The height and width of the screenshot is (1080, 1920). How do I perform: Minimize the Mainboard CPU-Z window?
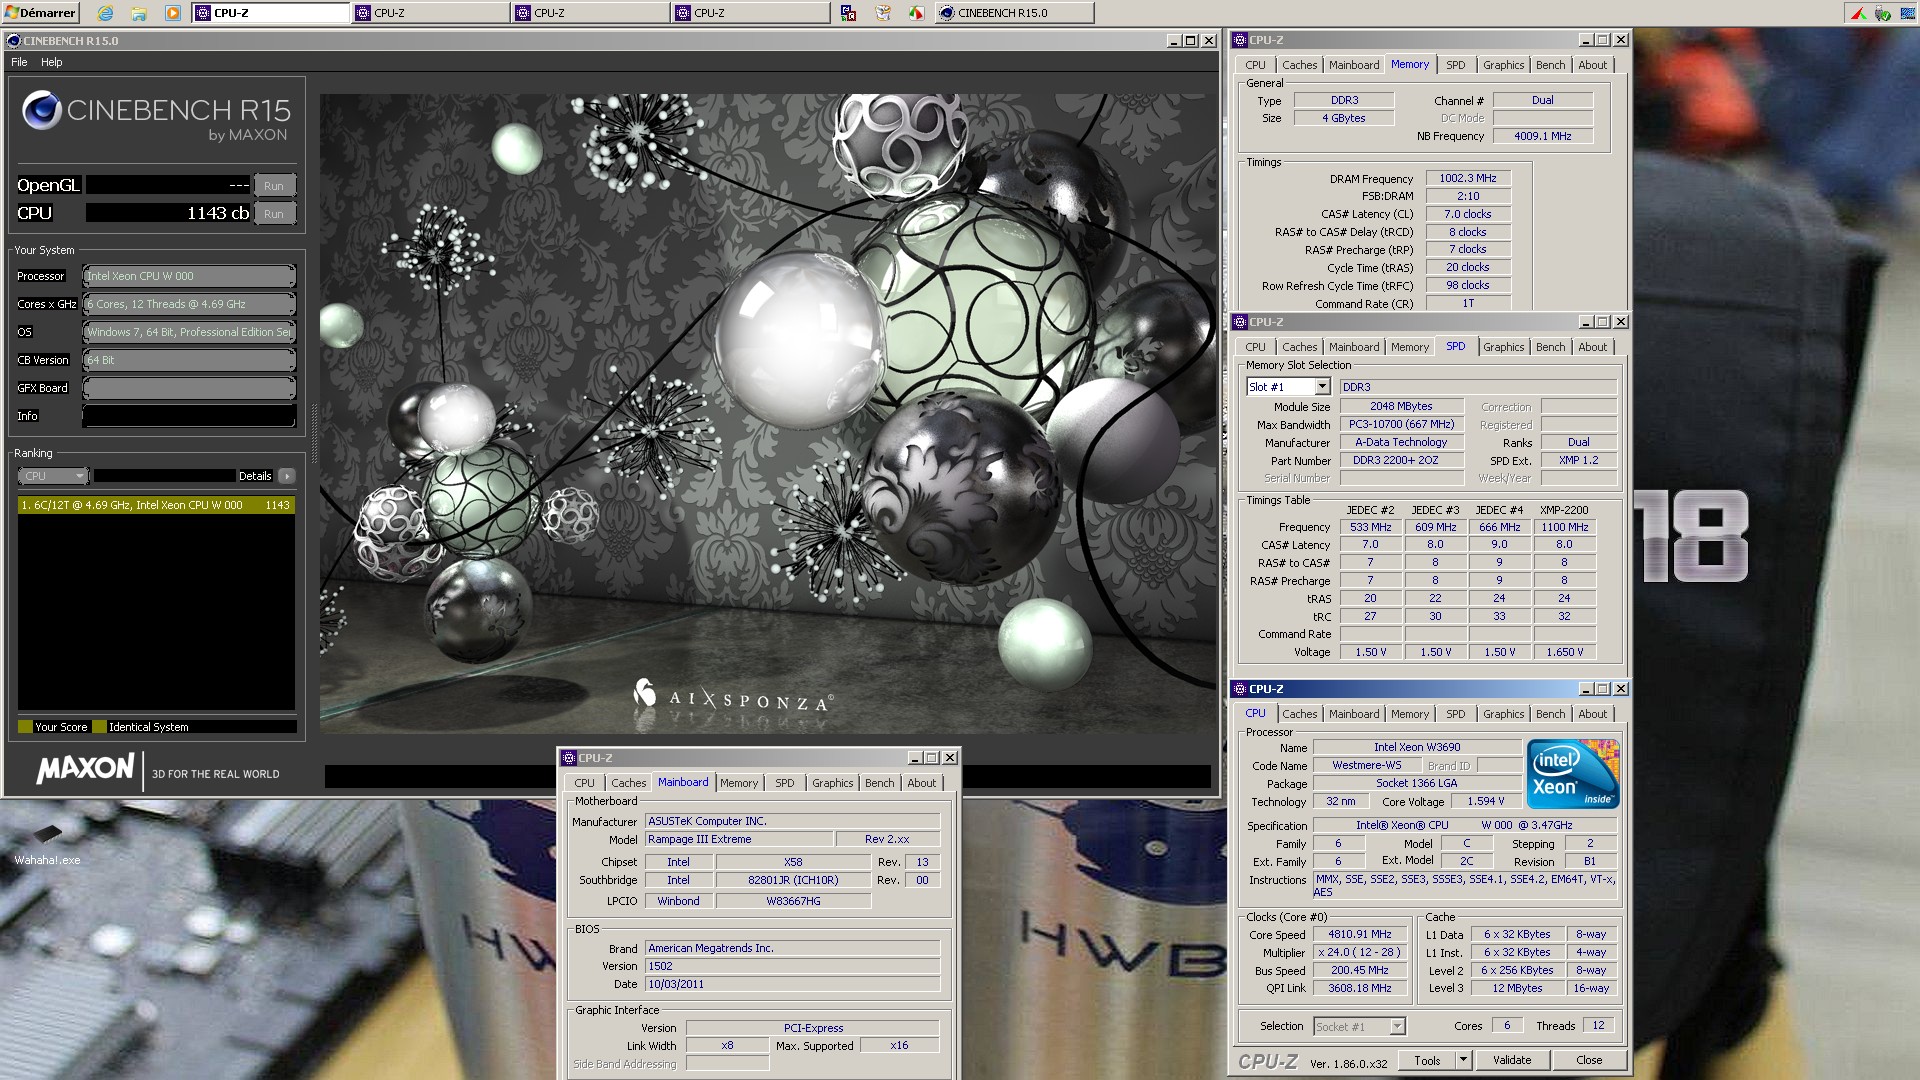click(914, 758)
